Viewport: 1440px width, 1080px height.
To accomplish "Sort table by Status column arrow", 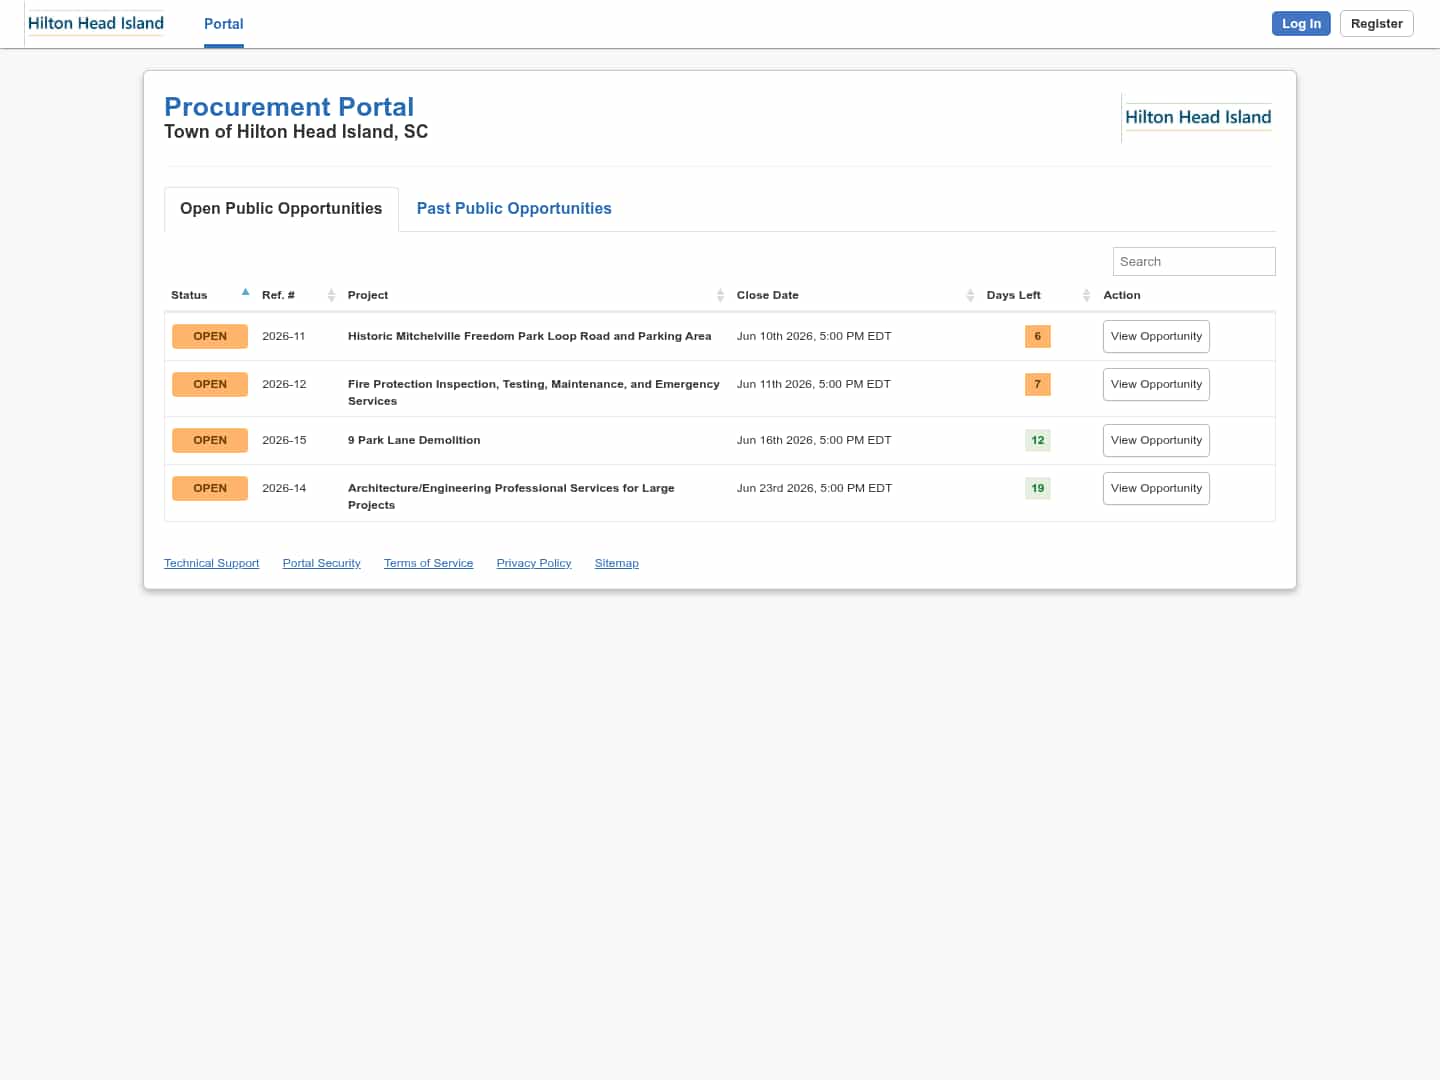I will coord(245,292).
